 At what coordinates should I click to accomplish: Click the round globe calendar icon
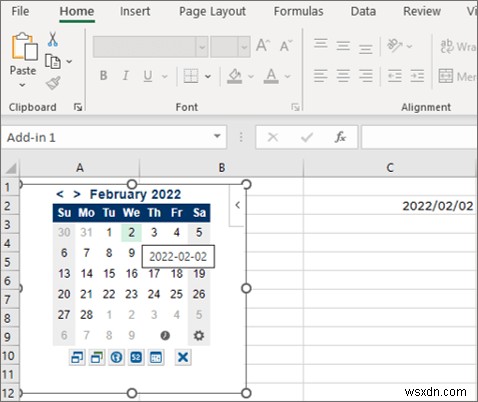pos(116,357)
